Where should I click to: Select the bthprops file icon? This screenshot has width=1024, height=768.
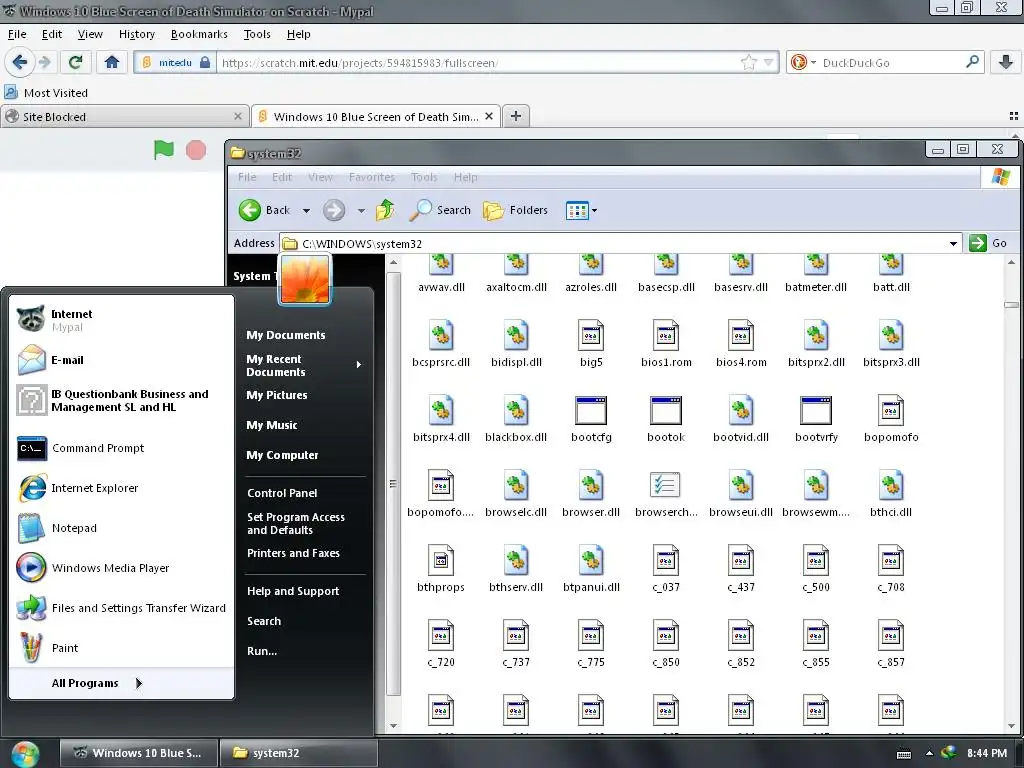pos(441,560)
